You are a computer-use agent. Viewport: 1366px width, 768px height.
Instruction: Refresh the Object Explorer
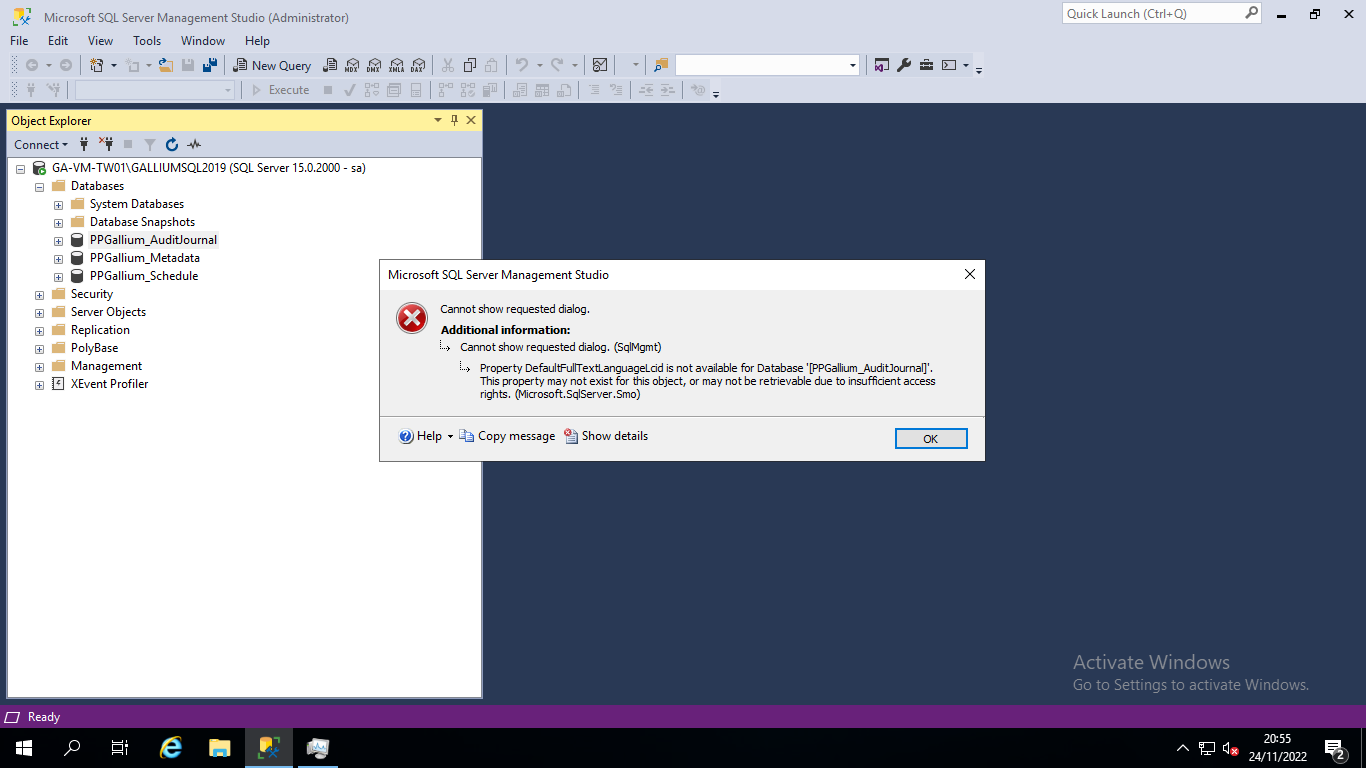pos(172,144)
